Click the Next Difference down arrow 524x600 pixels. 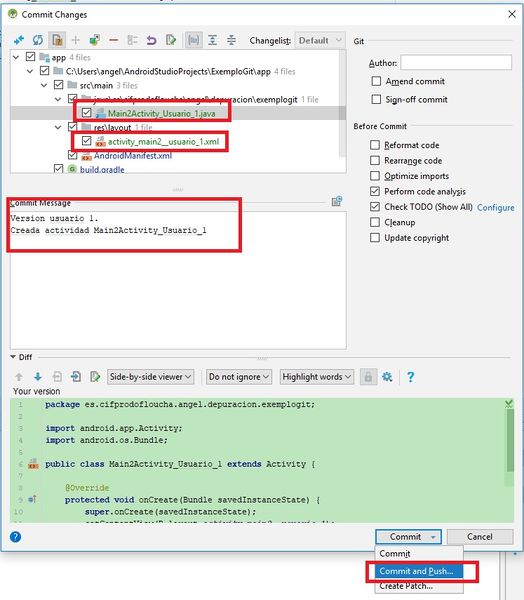tap(38, 377)
